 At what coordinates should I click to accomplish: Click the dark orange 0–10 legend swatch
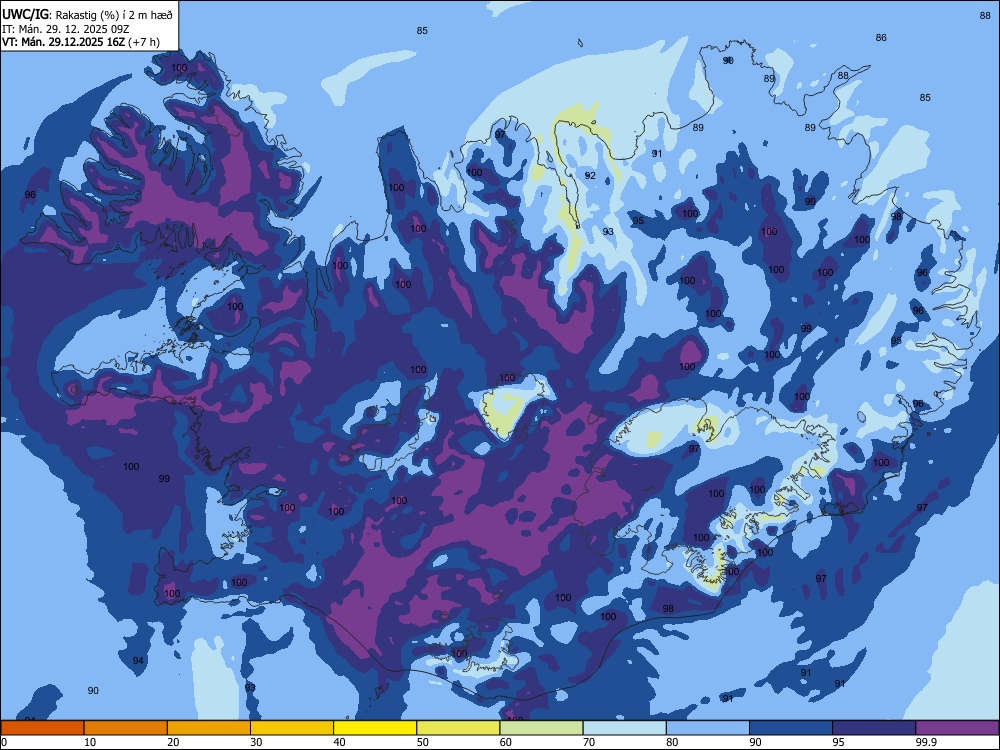[x=42, y=728]
